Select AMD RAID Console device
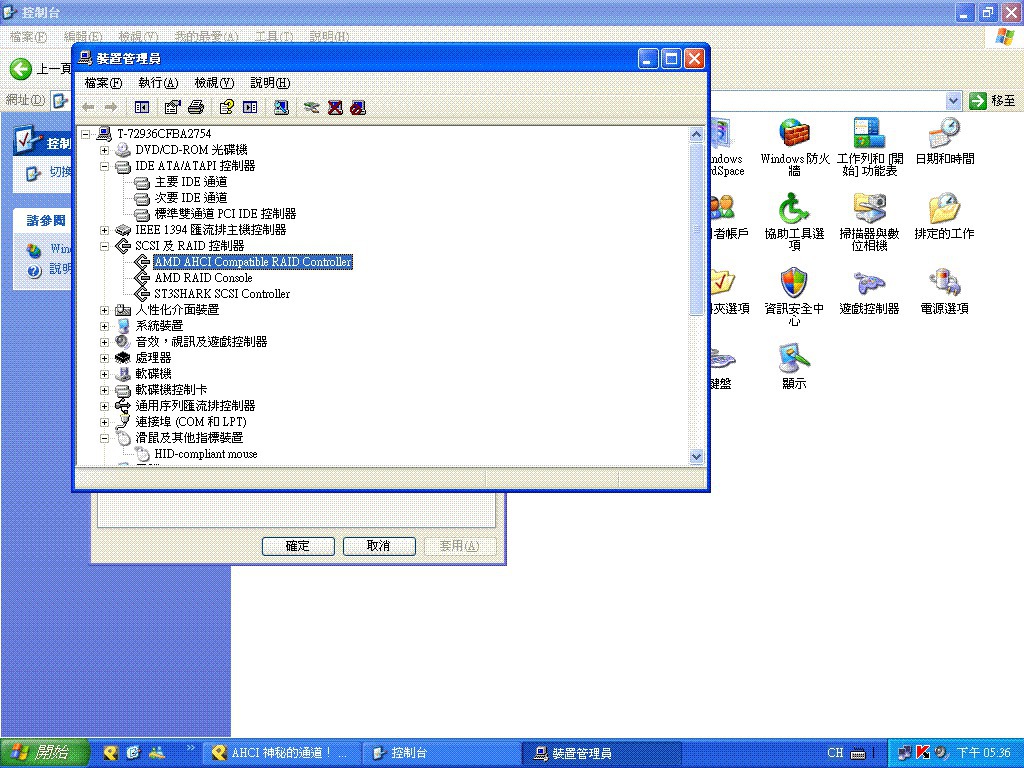This screenshot has width=1024, height=768. coord(203,278)
